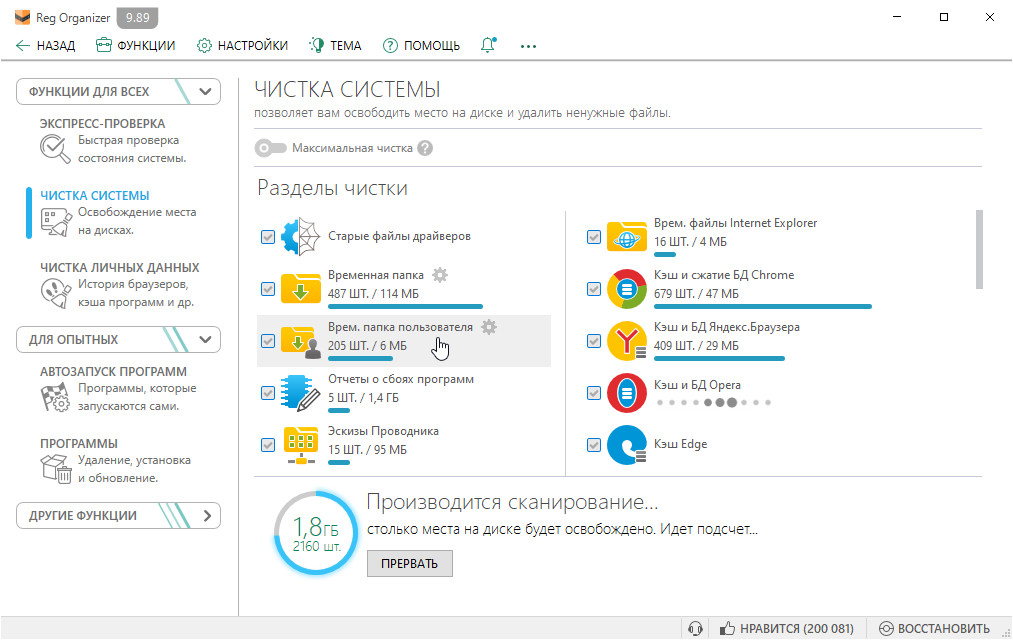
Task: Uncheck the Кэш Edge checkbox
Action: coord(594,444)
